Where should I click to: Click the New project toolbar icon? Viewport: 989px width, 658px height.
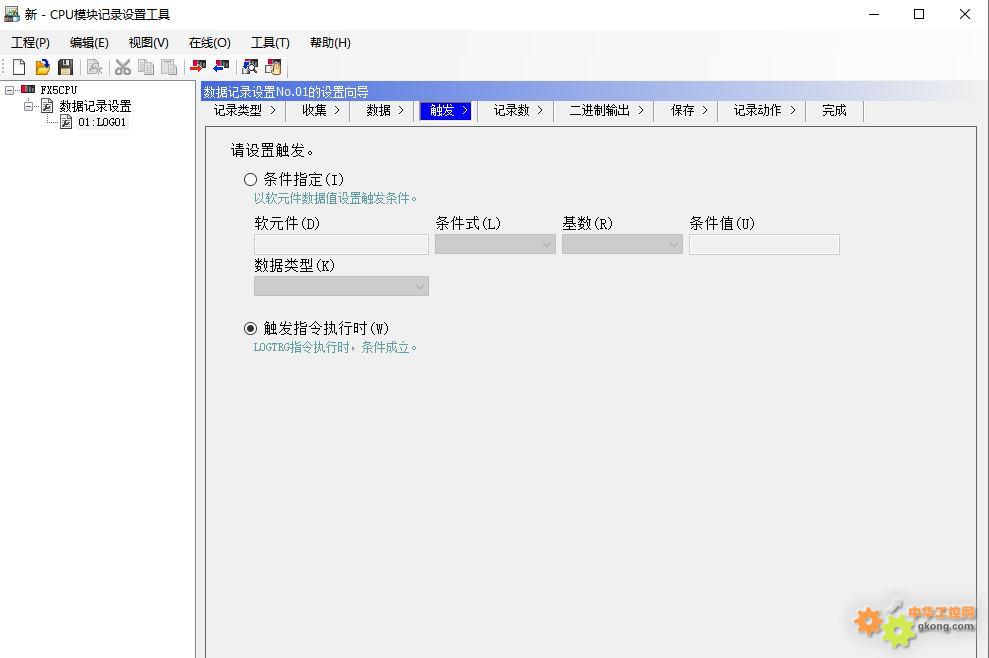19,67
